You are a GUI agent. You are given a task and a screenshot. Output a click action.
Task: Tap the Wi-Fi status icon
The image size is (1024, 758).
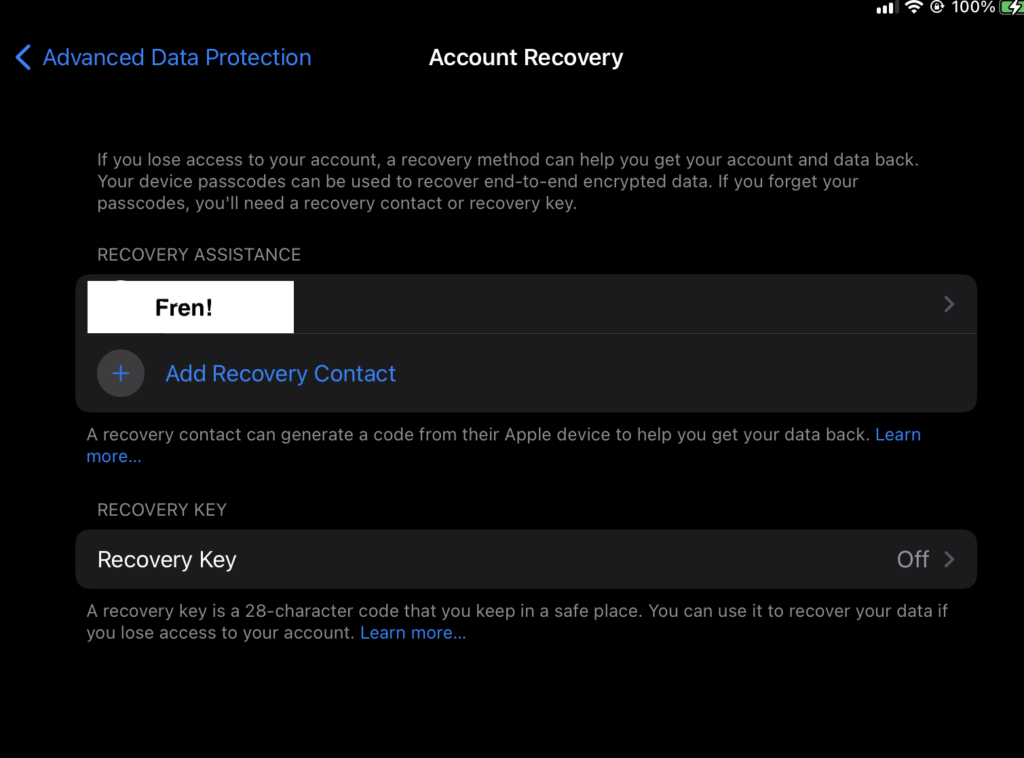[x=914, y=7]
